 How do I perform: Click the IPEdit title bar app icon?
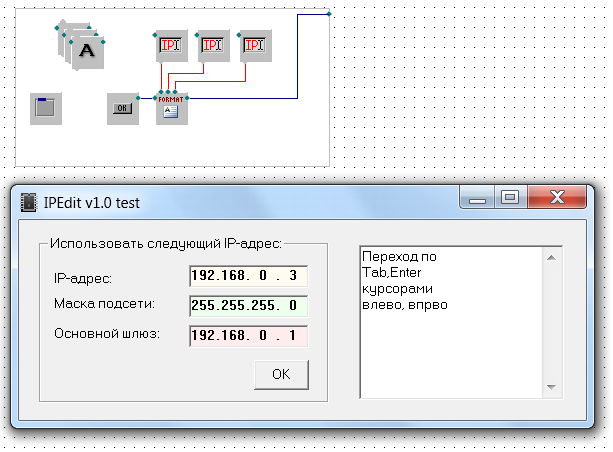pyautogui.click(x=28, y=202)
